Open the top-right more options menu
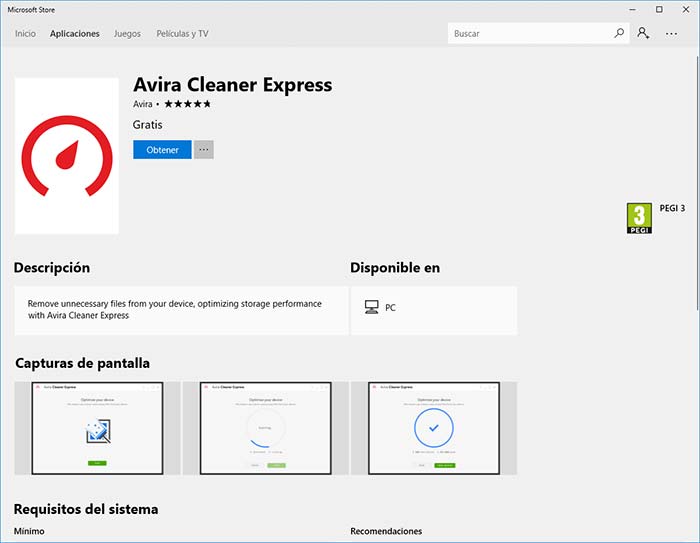Viewport: 700px width, 543px height. tap(671, 33)
